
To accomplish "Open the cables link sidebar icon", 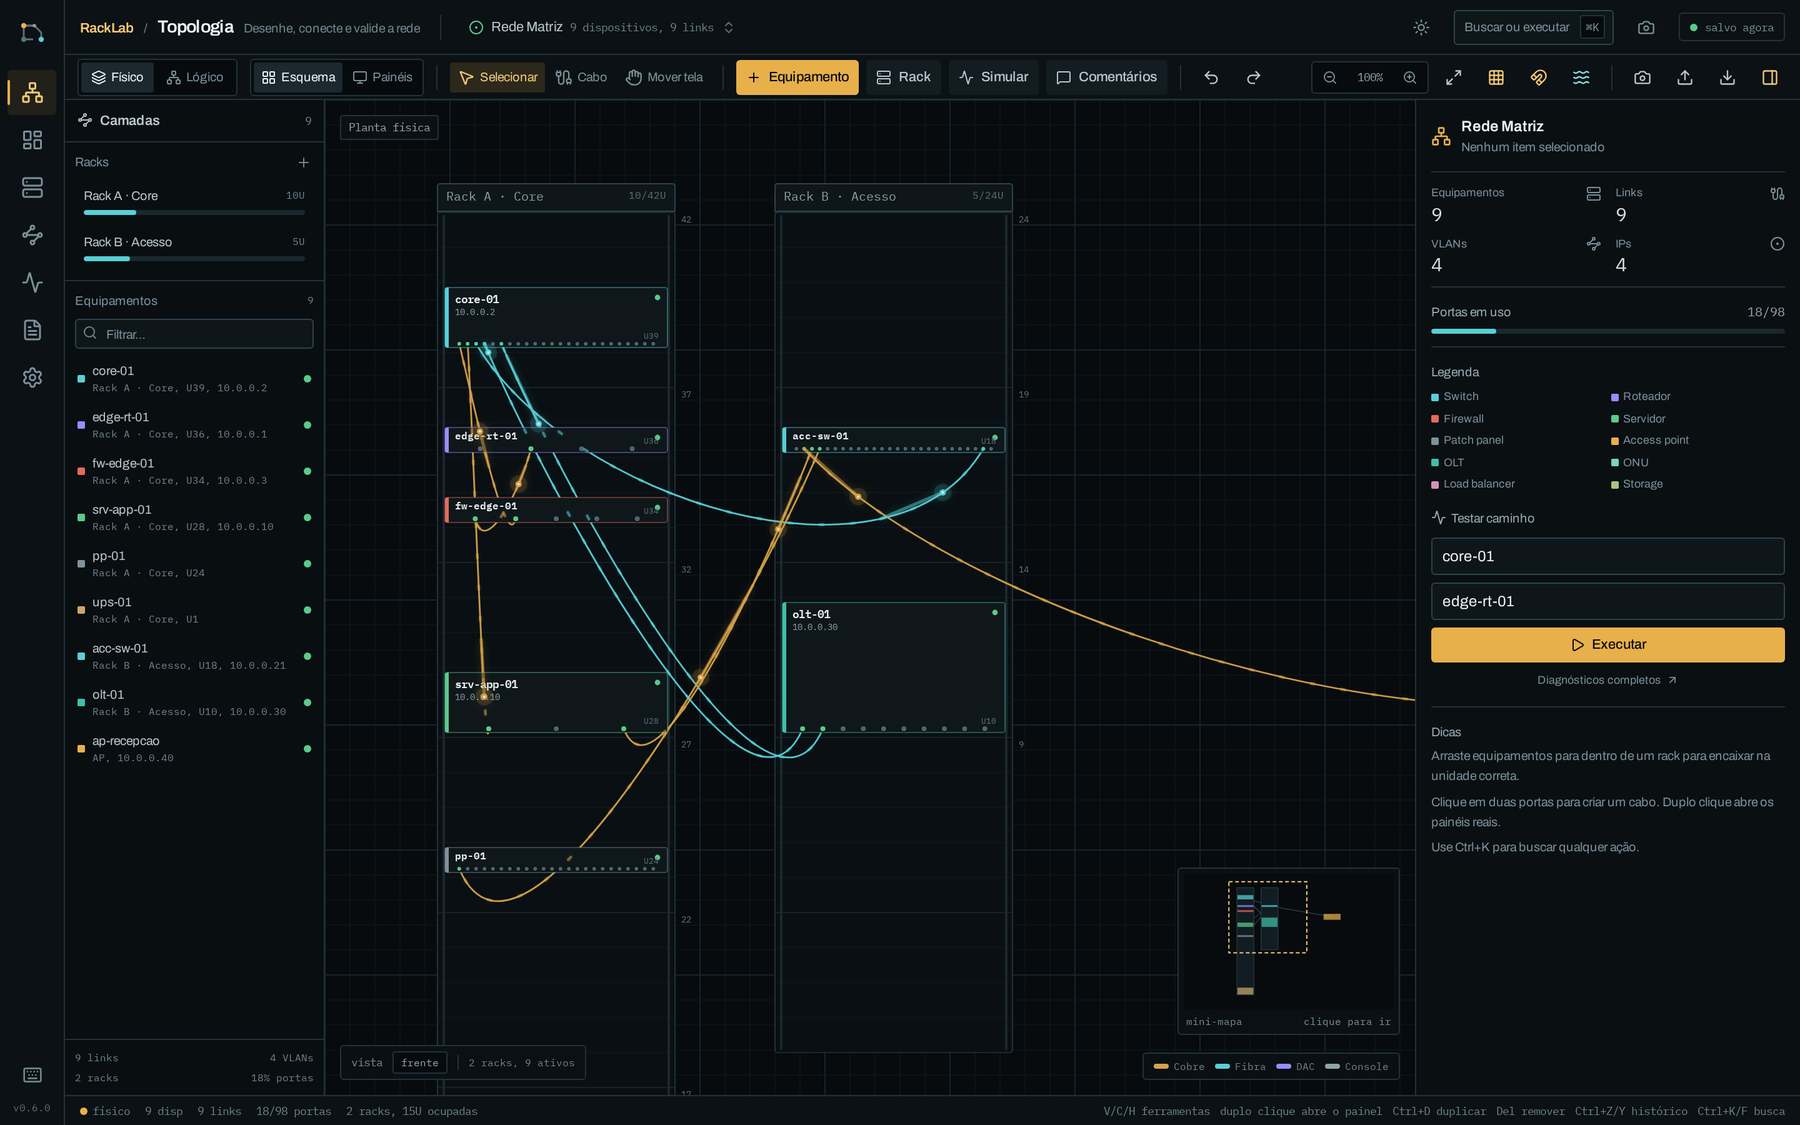I will click(32, 235).
